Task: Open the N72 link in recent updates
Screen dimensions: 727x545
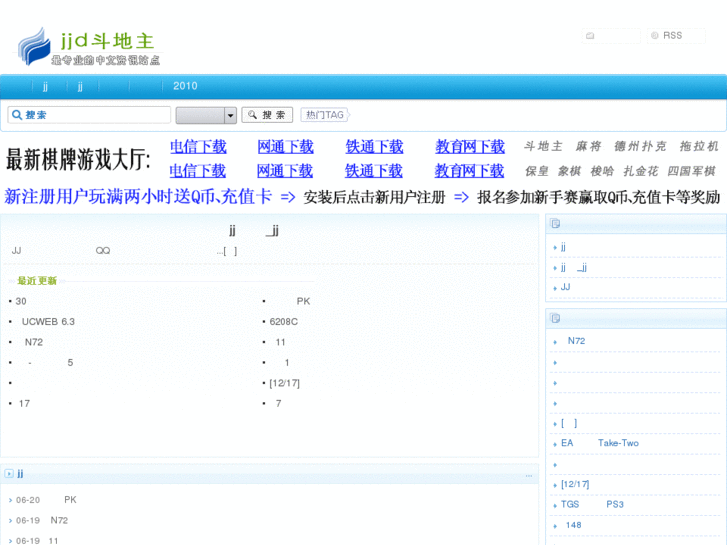Action: tap(34, 342)
